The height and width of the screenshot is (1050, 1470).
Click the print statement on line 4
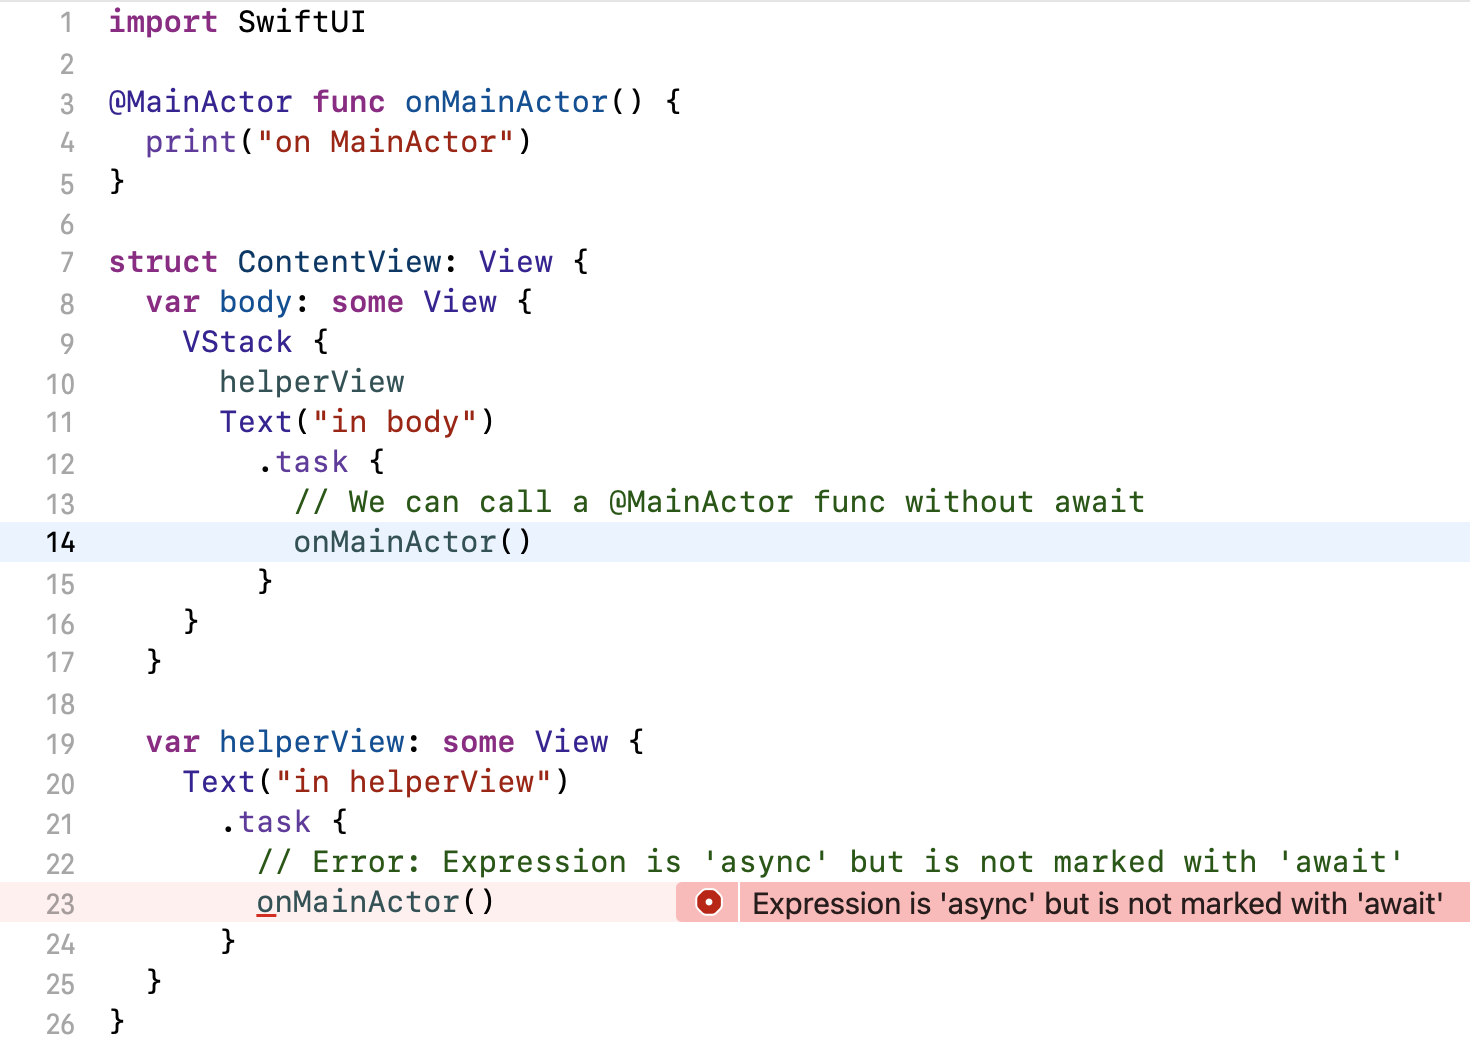click(190, 142)
